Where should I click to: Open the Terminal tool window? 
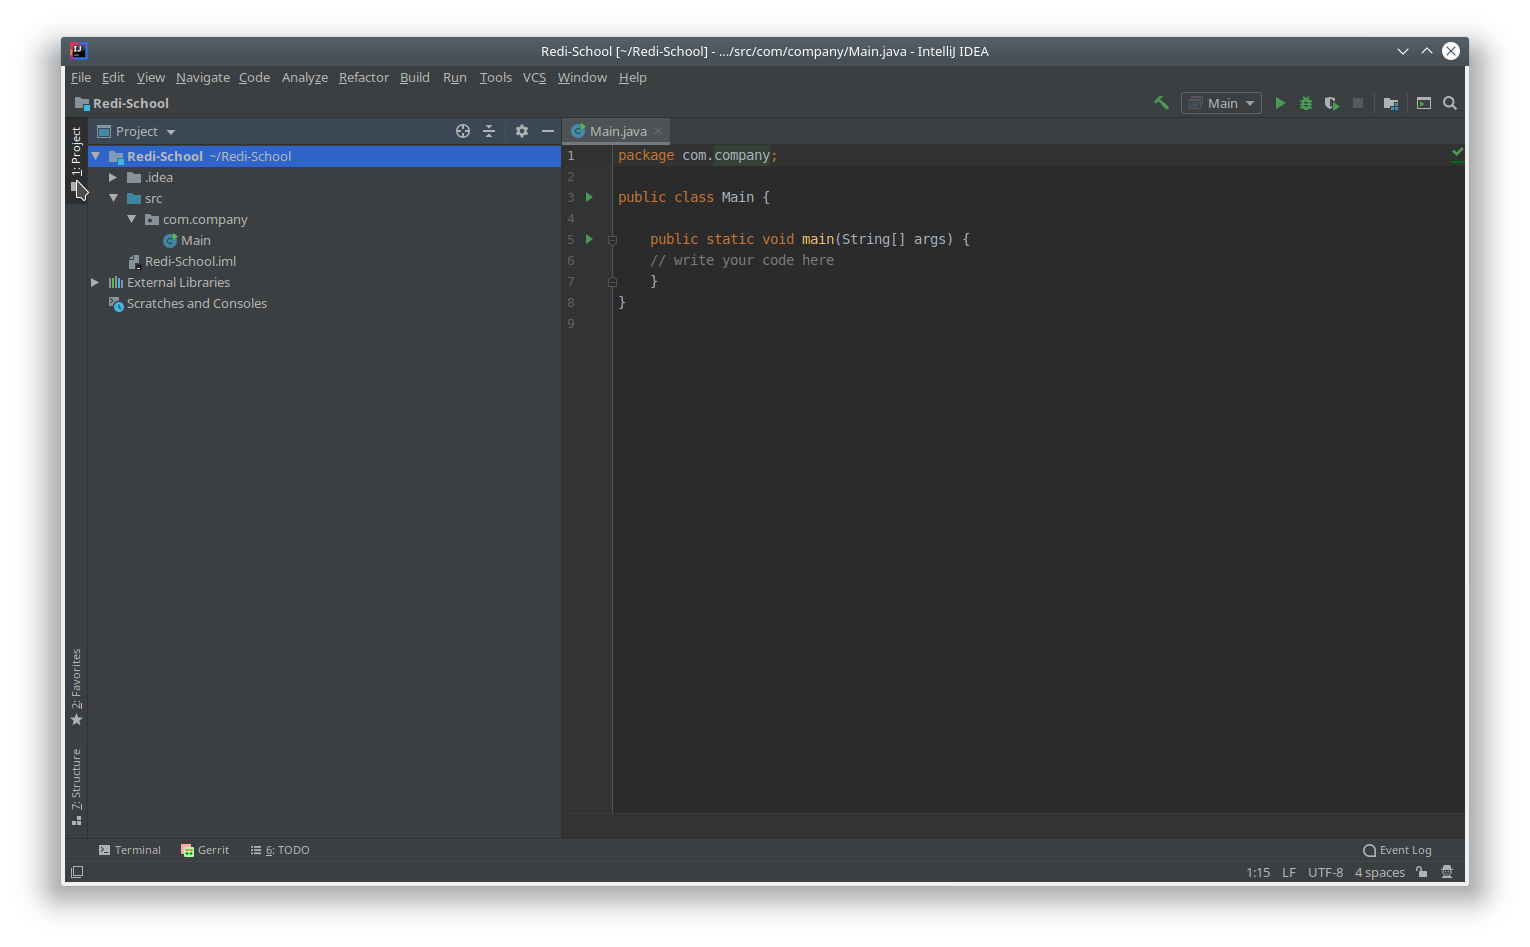(x=129, y=849)
